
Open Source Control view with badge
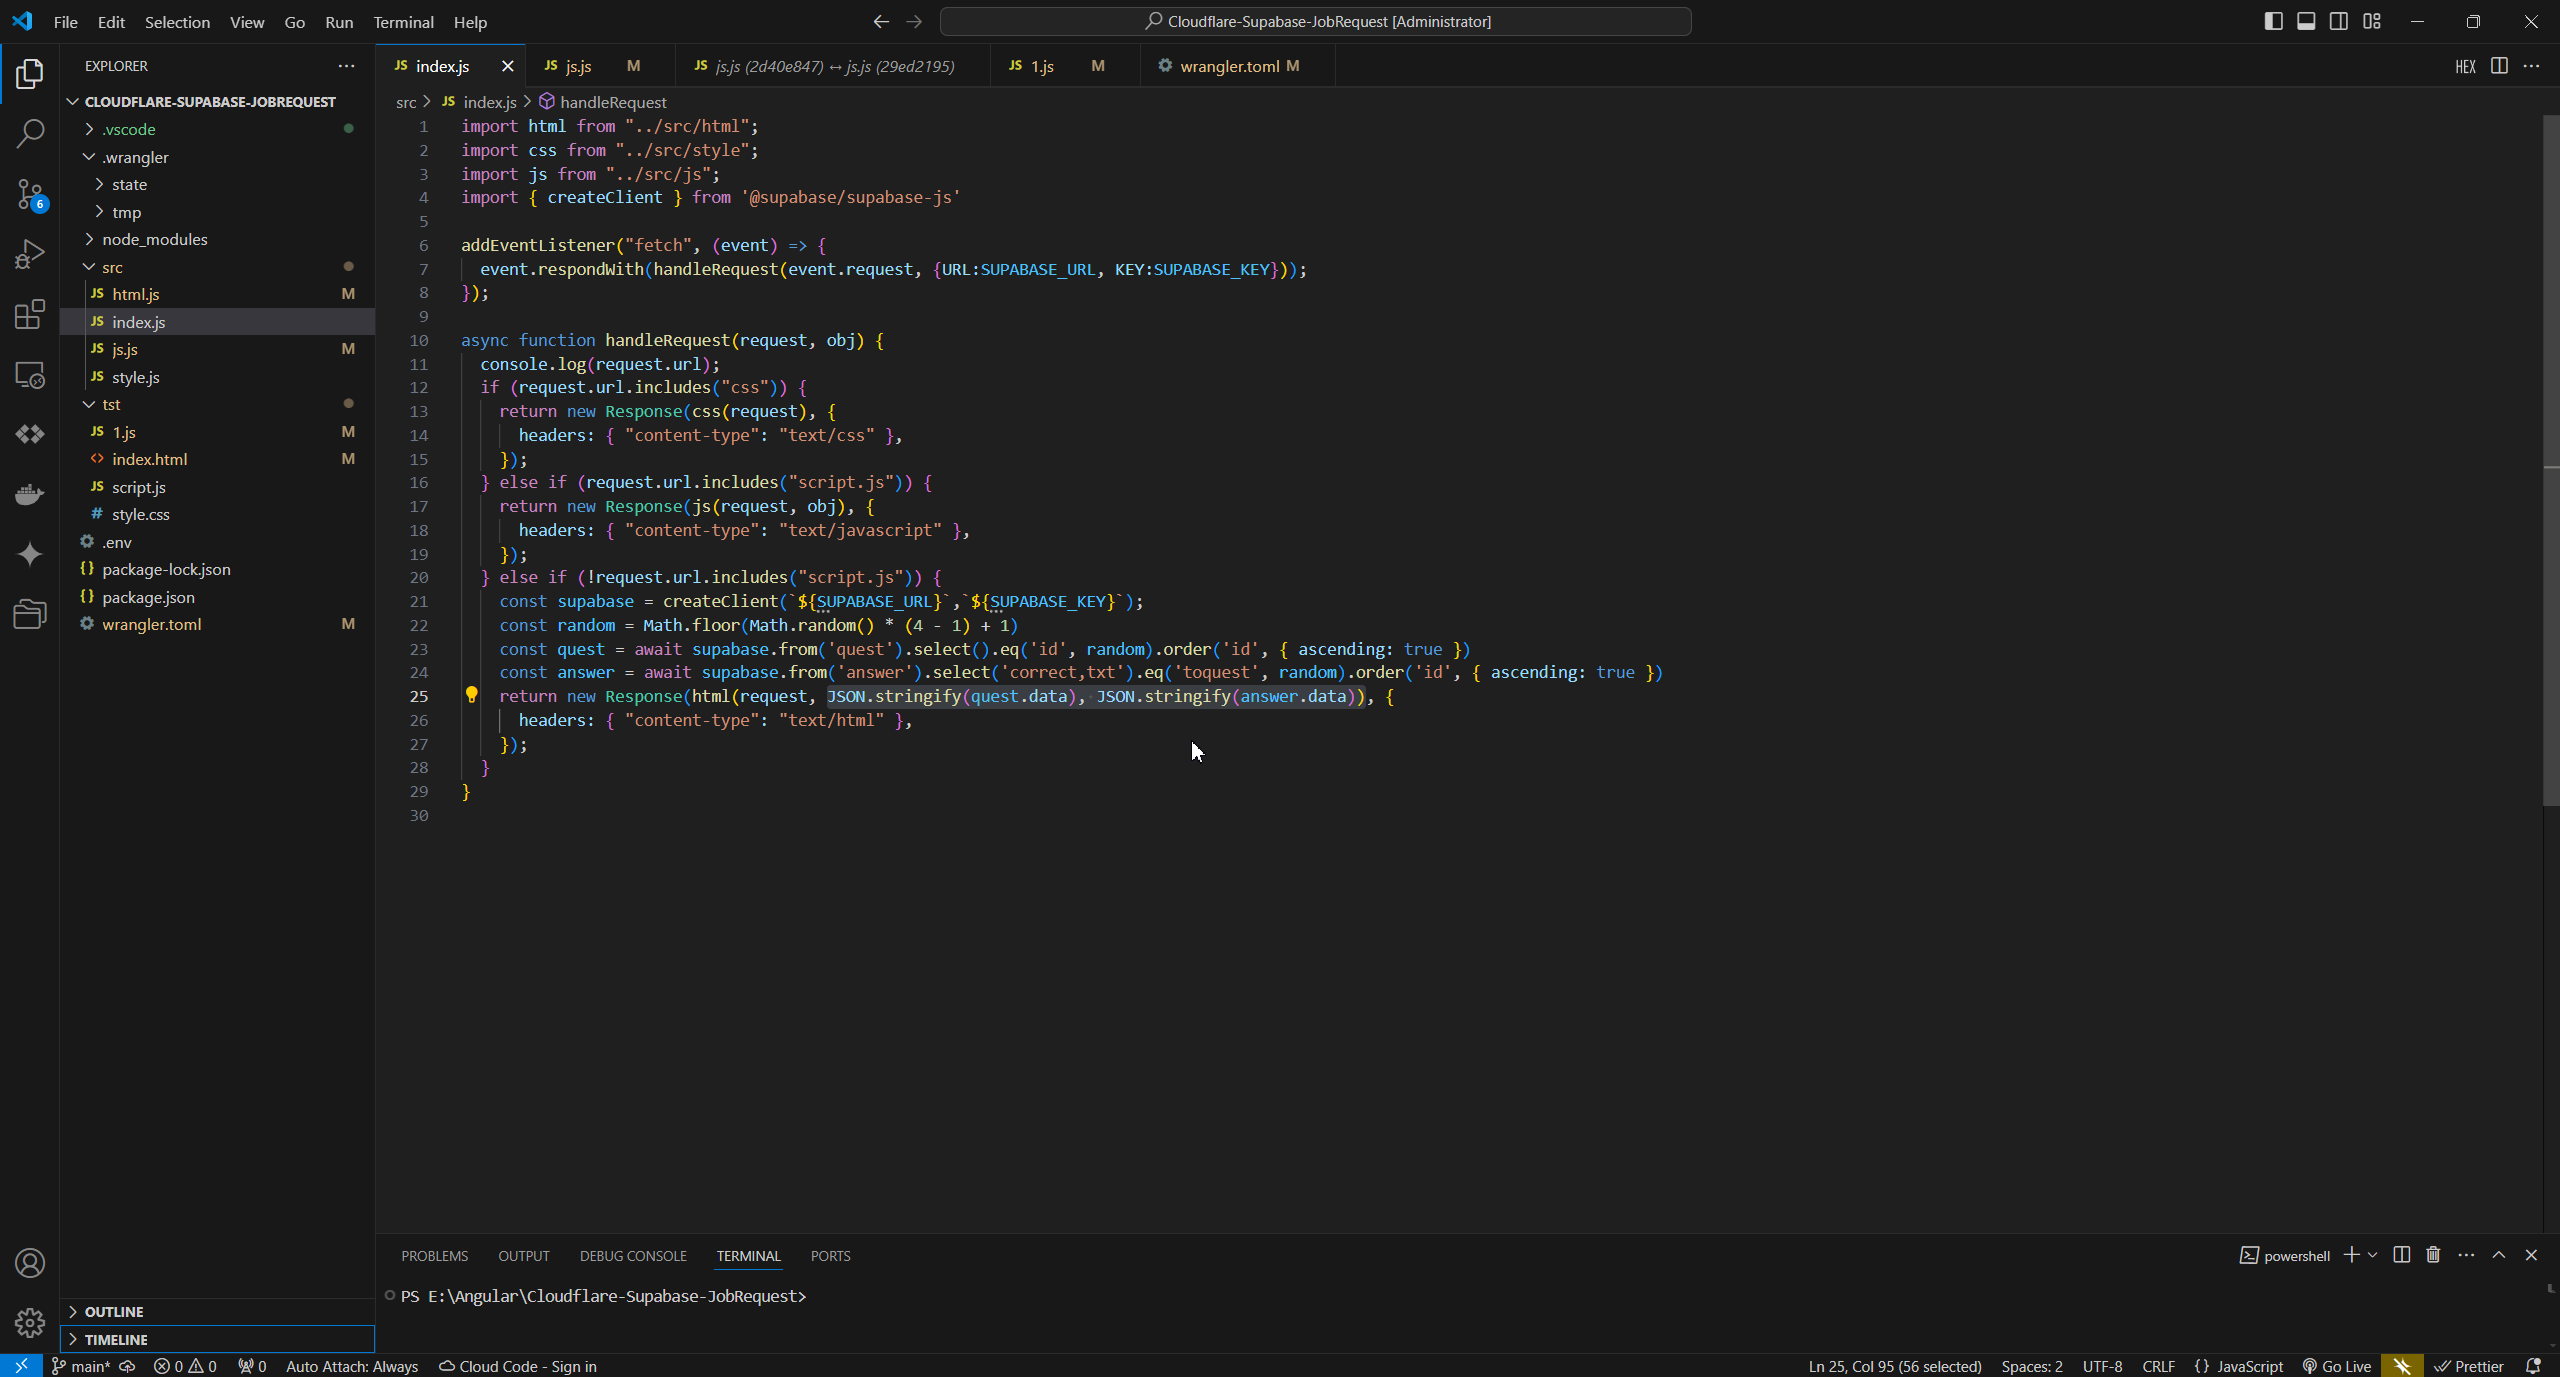pos(30,194)
